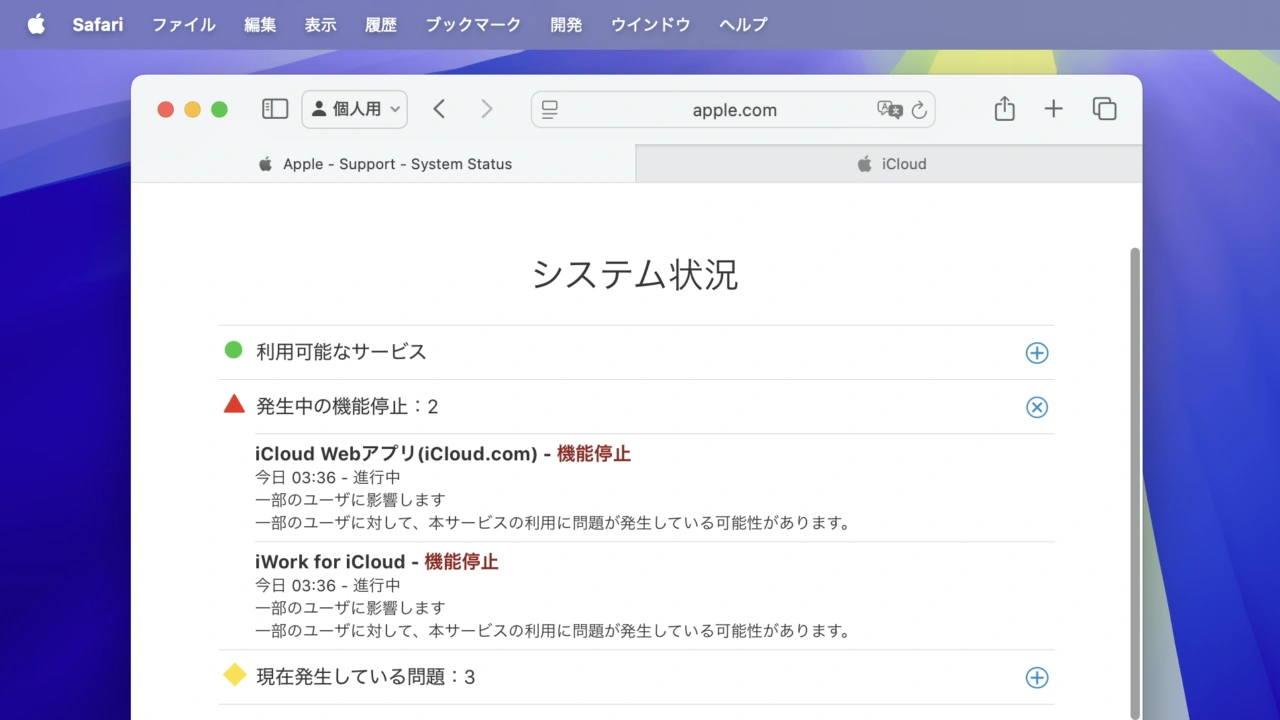Screen dimensions: 1280x720
Task: Open the page reader menu icon
Action: click(x=550, y=110)
